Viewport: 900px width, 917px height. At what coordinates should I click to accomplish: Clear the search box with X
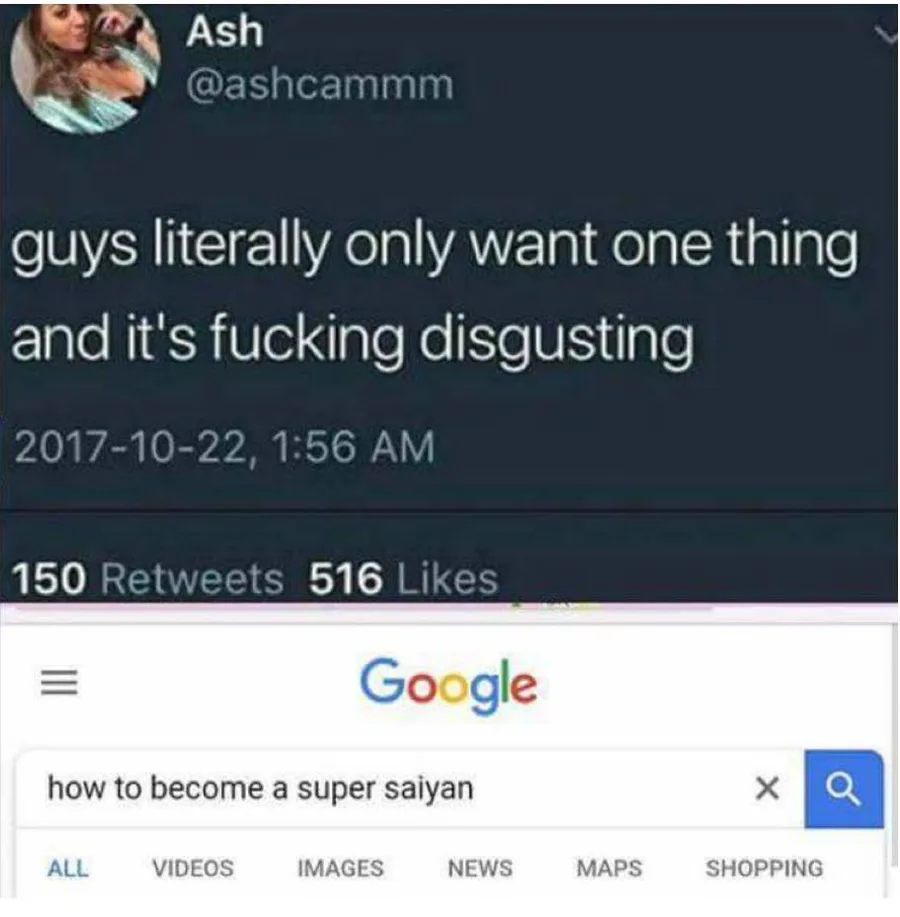[767, 788]
